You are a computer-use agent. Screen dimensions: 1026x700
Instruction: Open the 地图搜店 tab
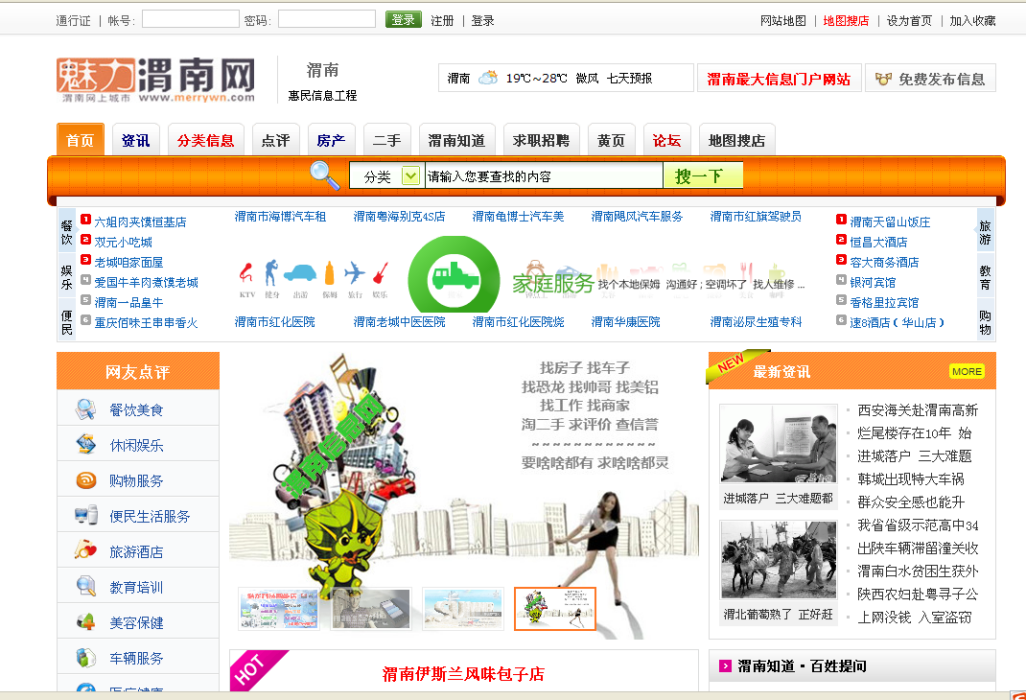tap(737, 139)
